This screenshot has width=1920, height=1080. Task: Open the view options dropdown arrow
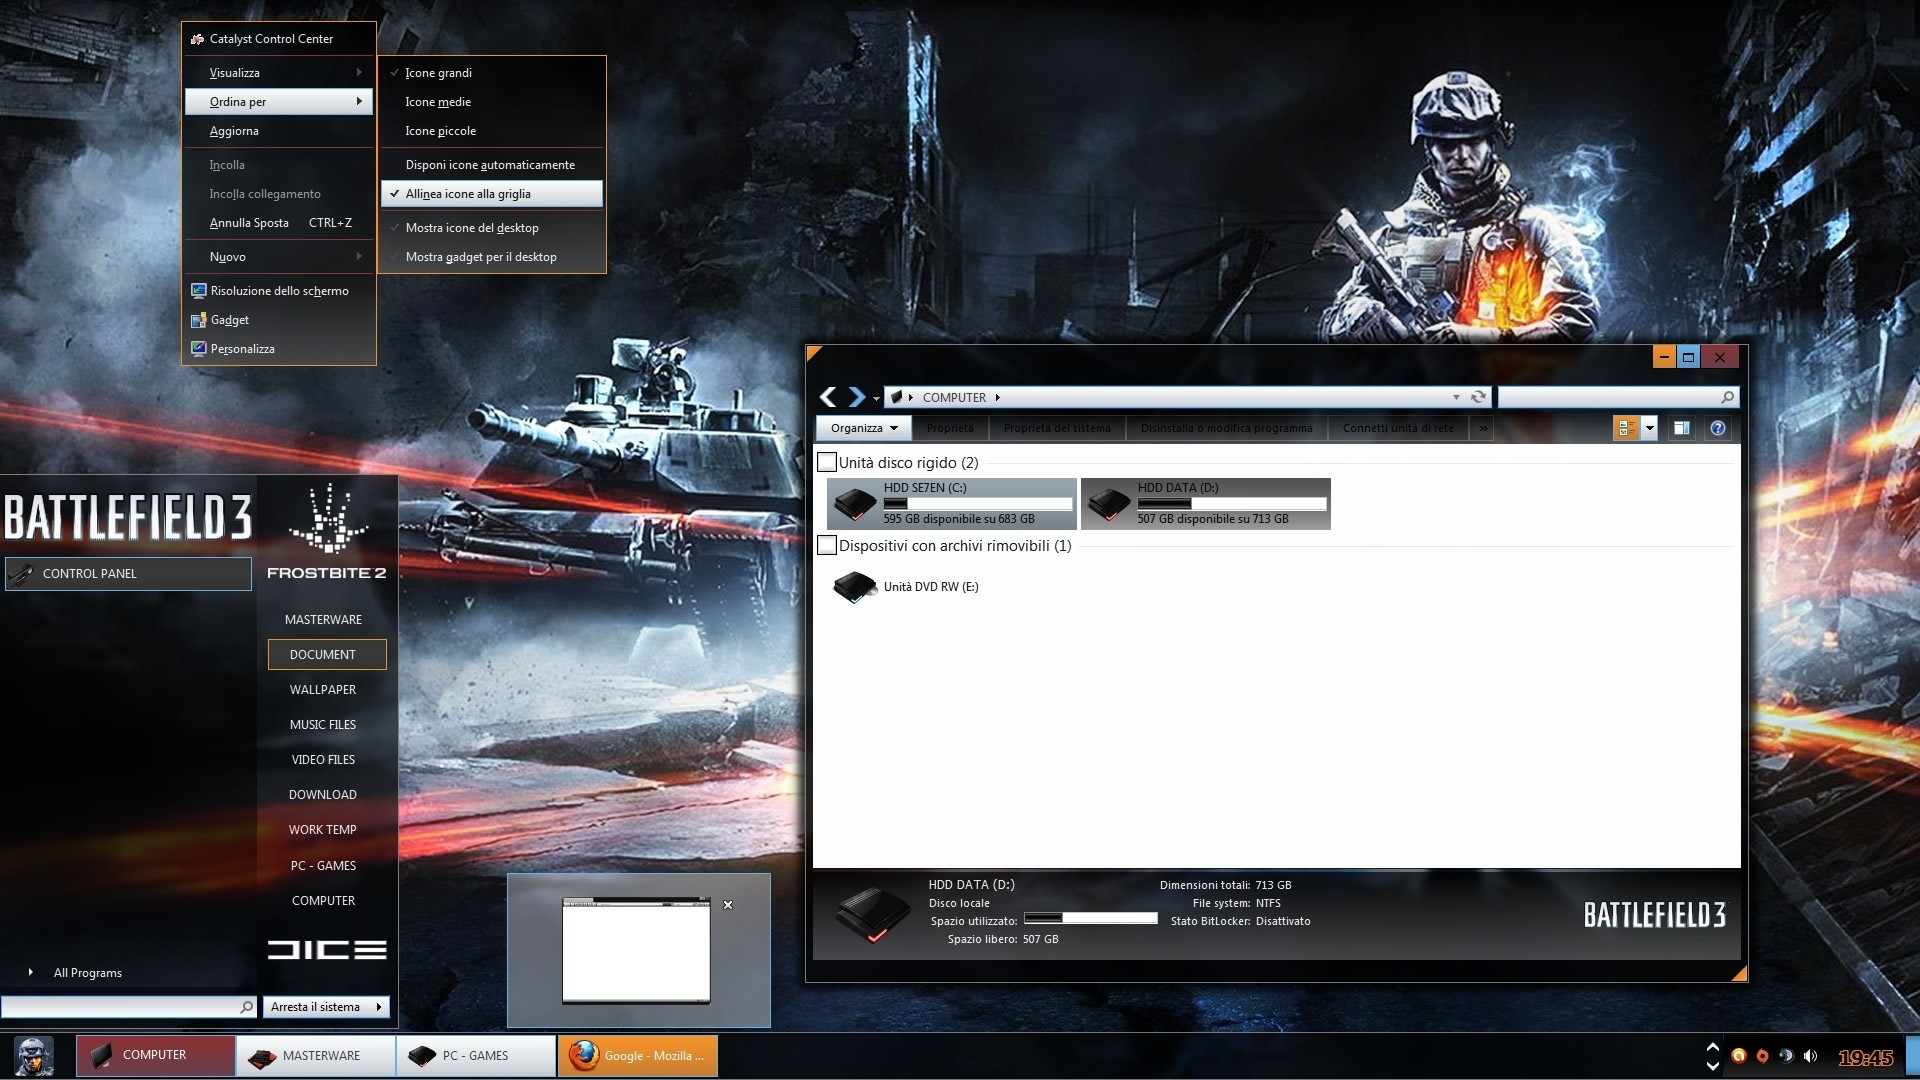(x=1649, y=428)
